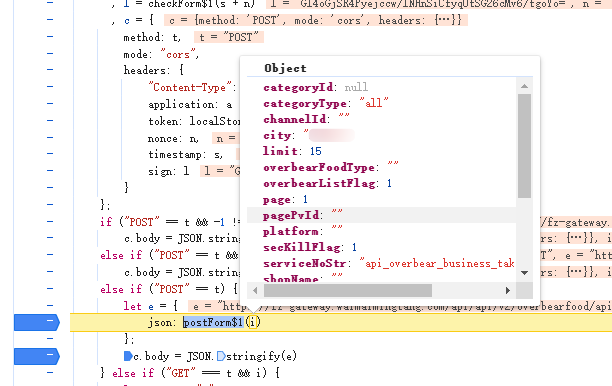Set breakpoint in gutter beside 'sign: l' line

tap(50, 171)
